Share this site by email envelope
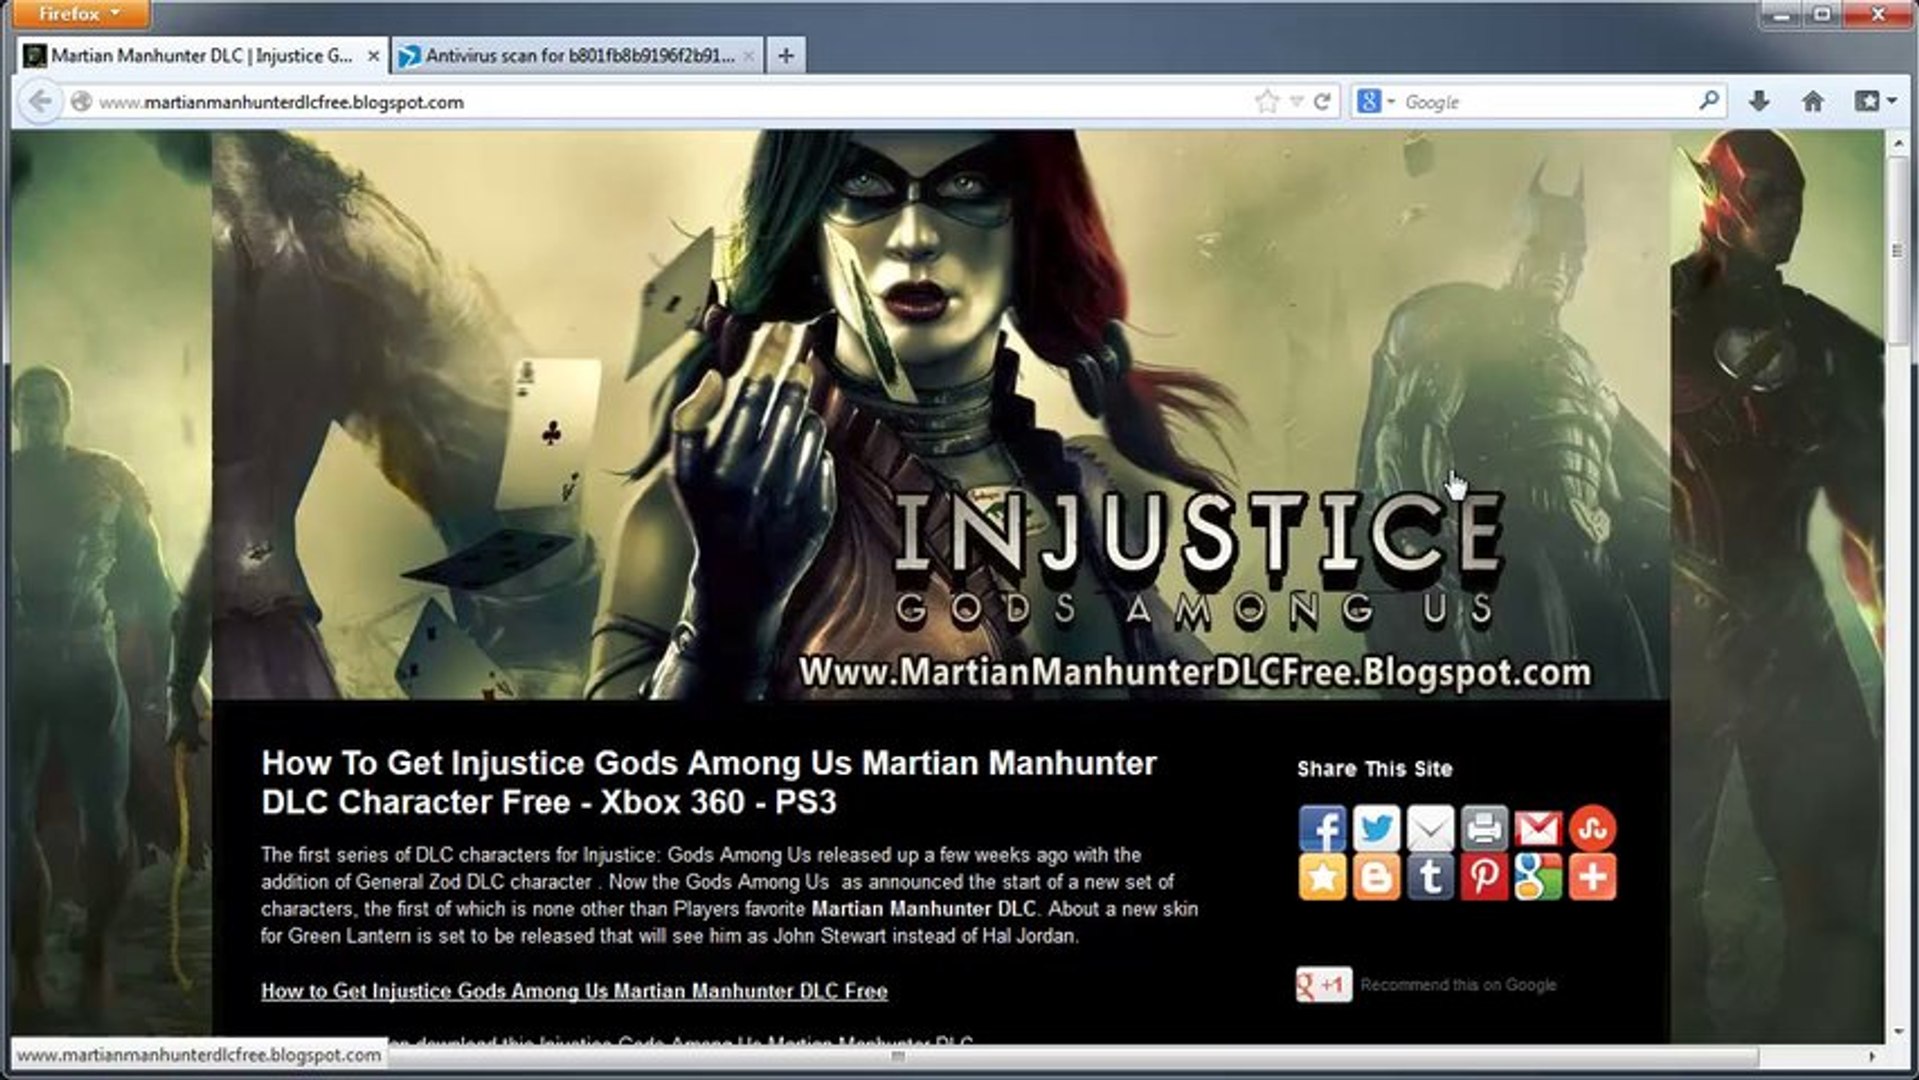The image size is (1919, 1080). point(1430,828)
